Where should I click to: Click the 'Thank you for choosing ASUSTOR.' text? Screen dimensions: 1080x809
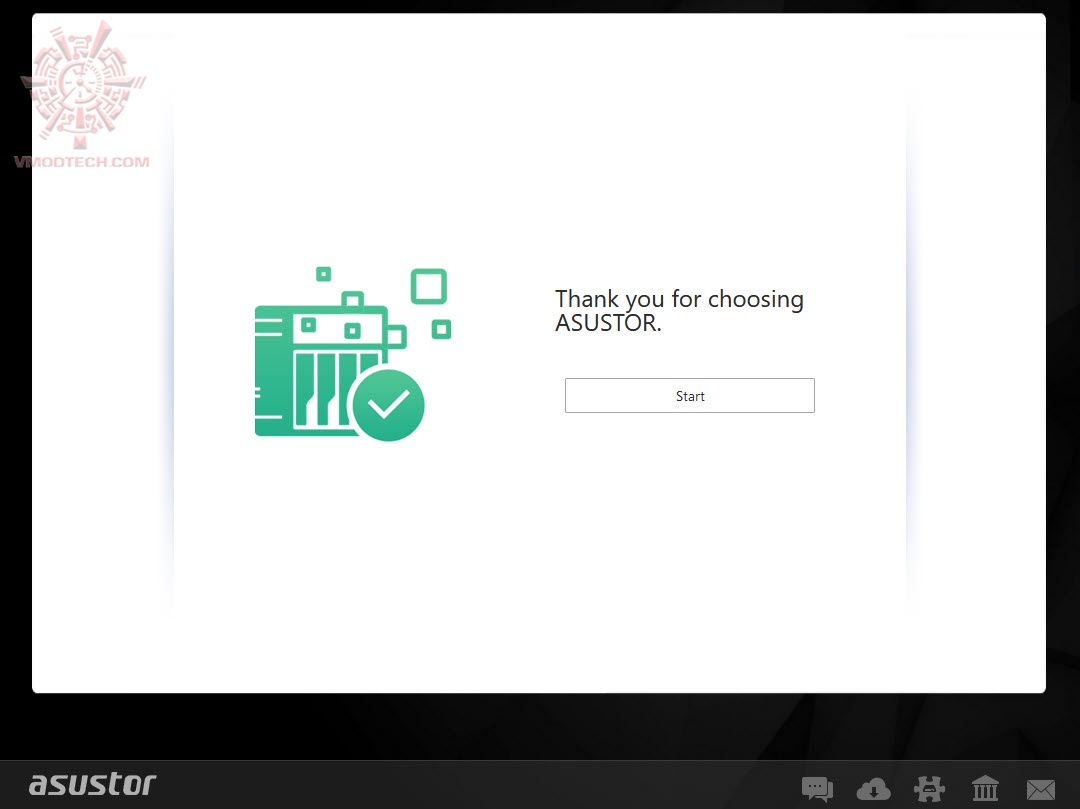tap(679, 311)
